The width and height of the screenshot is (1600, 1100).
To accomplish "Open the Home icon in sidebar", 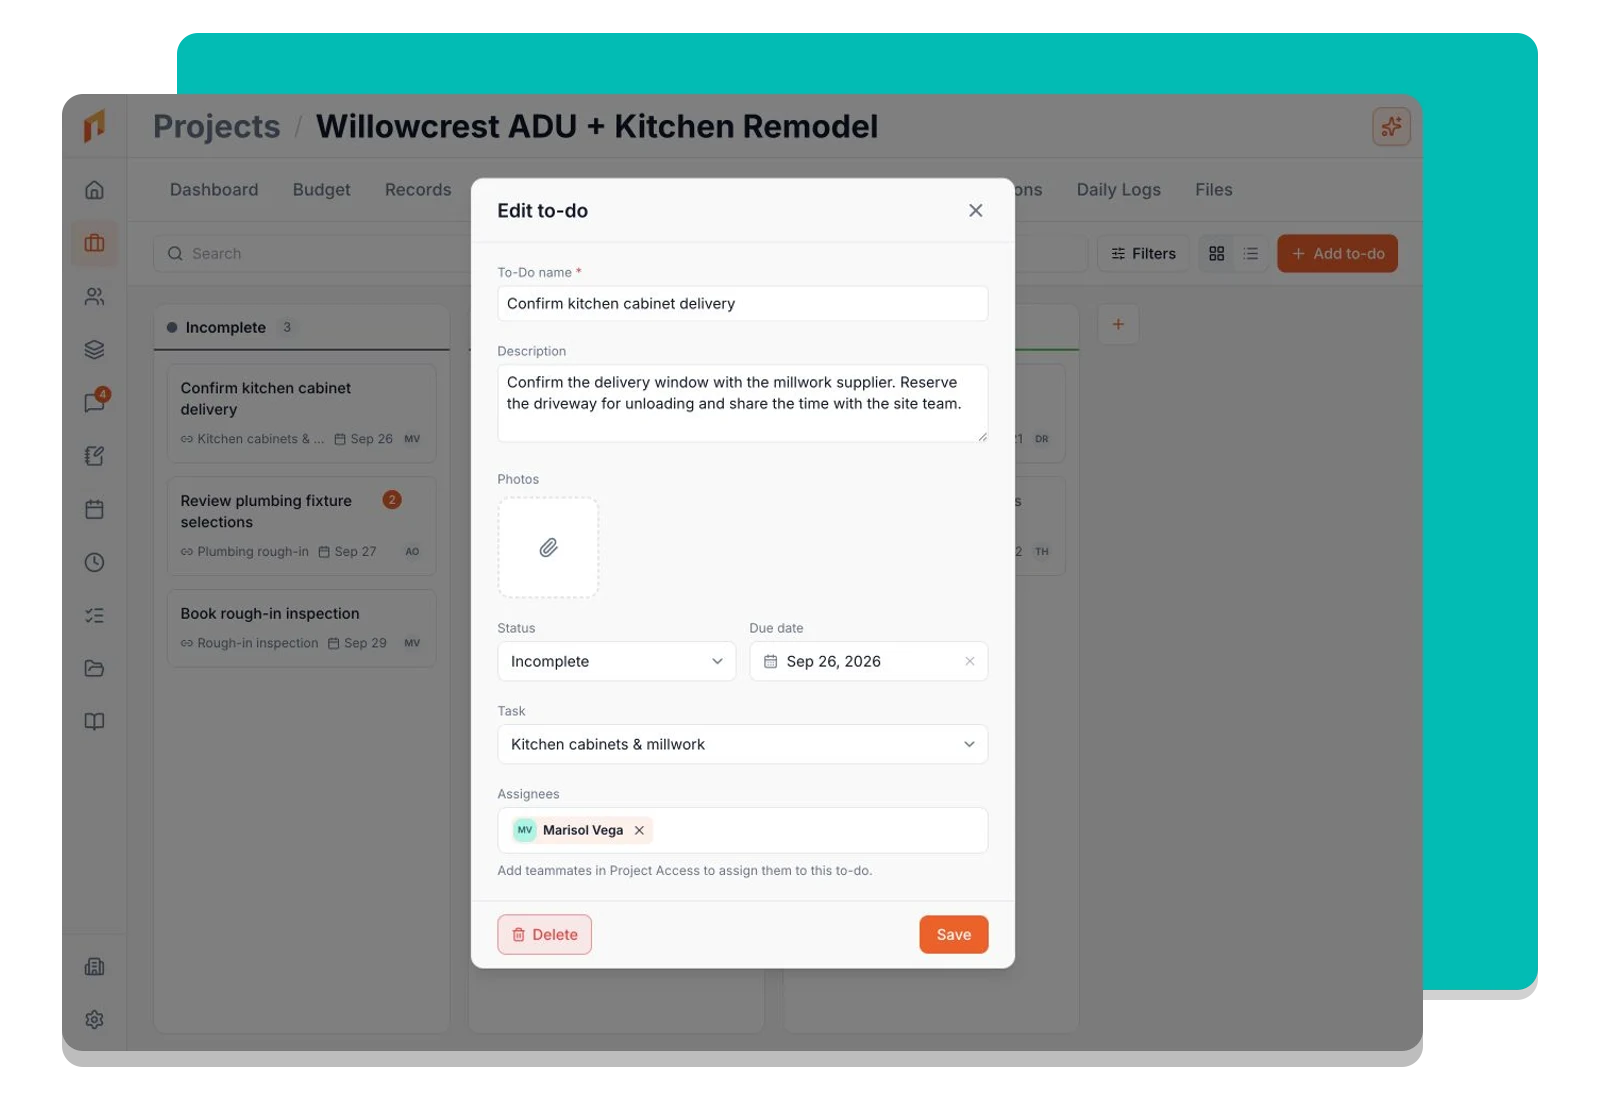I will pyautogui.click(x=95, y=190).
